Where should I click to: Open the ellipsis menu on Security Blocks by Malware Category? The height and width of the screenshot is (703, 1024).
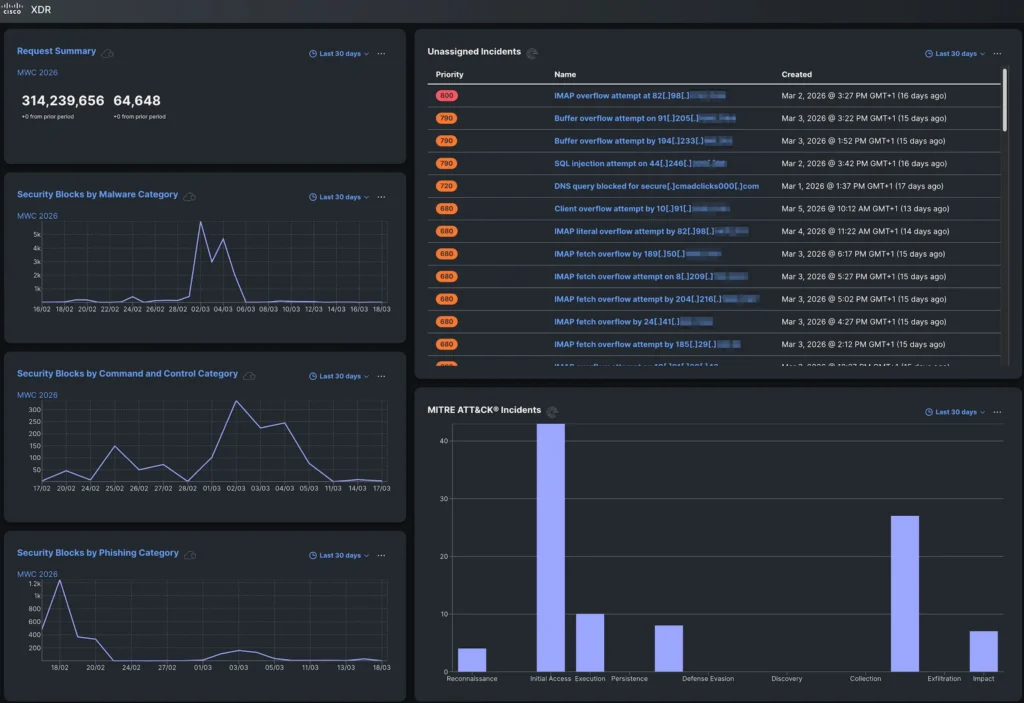[380, 196]
